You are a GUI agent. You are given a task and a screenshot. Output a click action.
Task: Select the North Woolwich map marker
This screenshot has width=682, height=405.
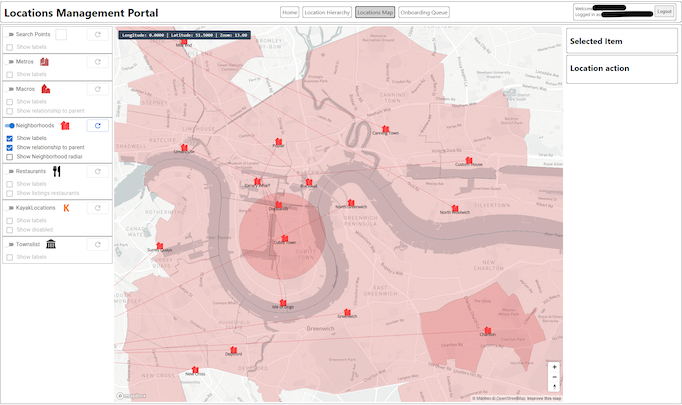pos(455,208)
